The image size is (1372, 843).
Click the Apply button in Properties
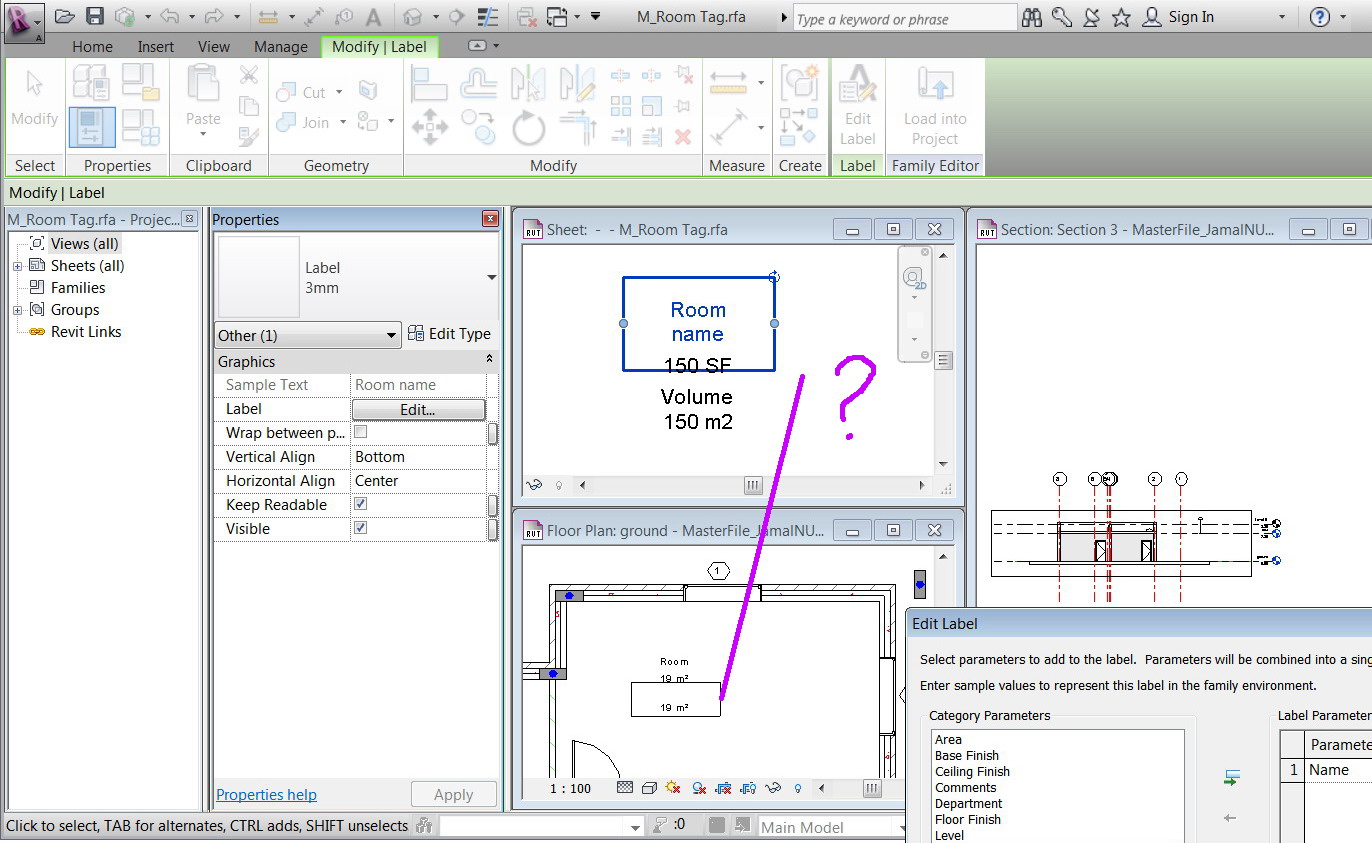point(454,794)
